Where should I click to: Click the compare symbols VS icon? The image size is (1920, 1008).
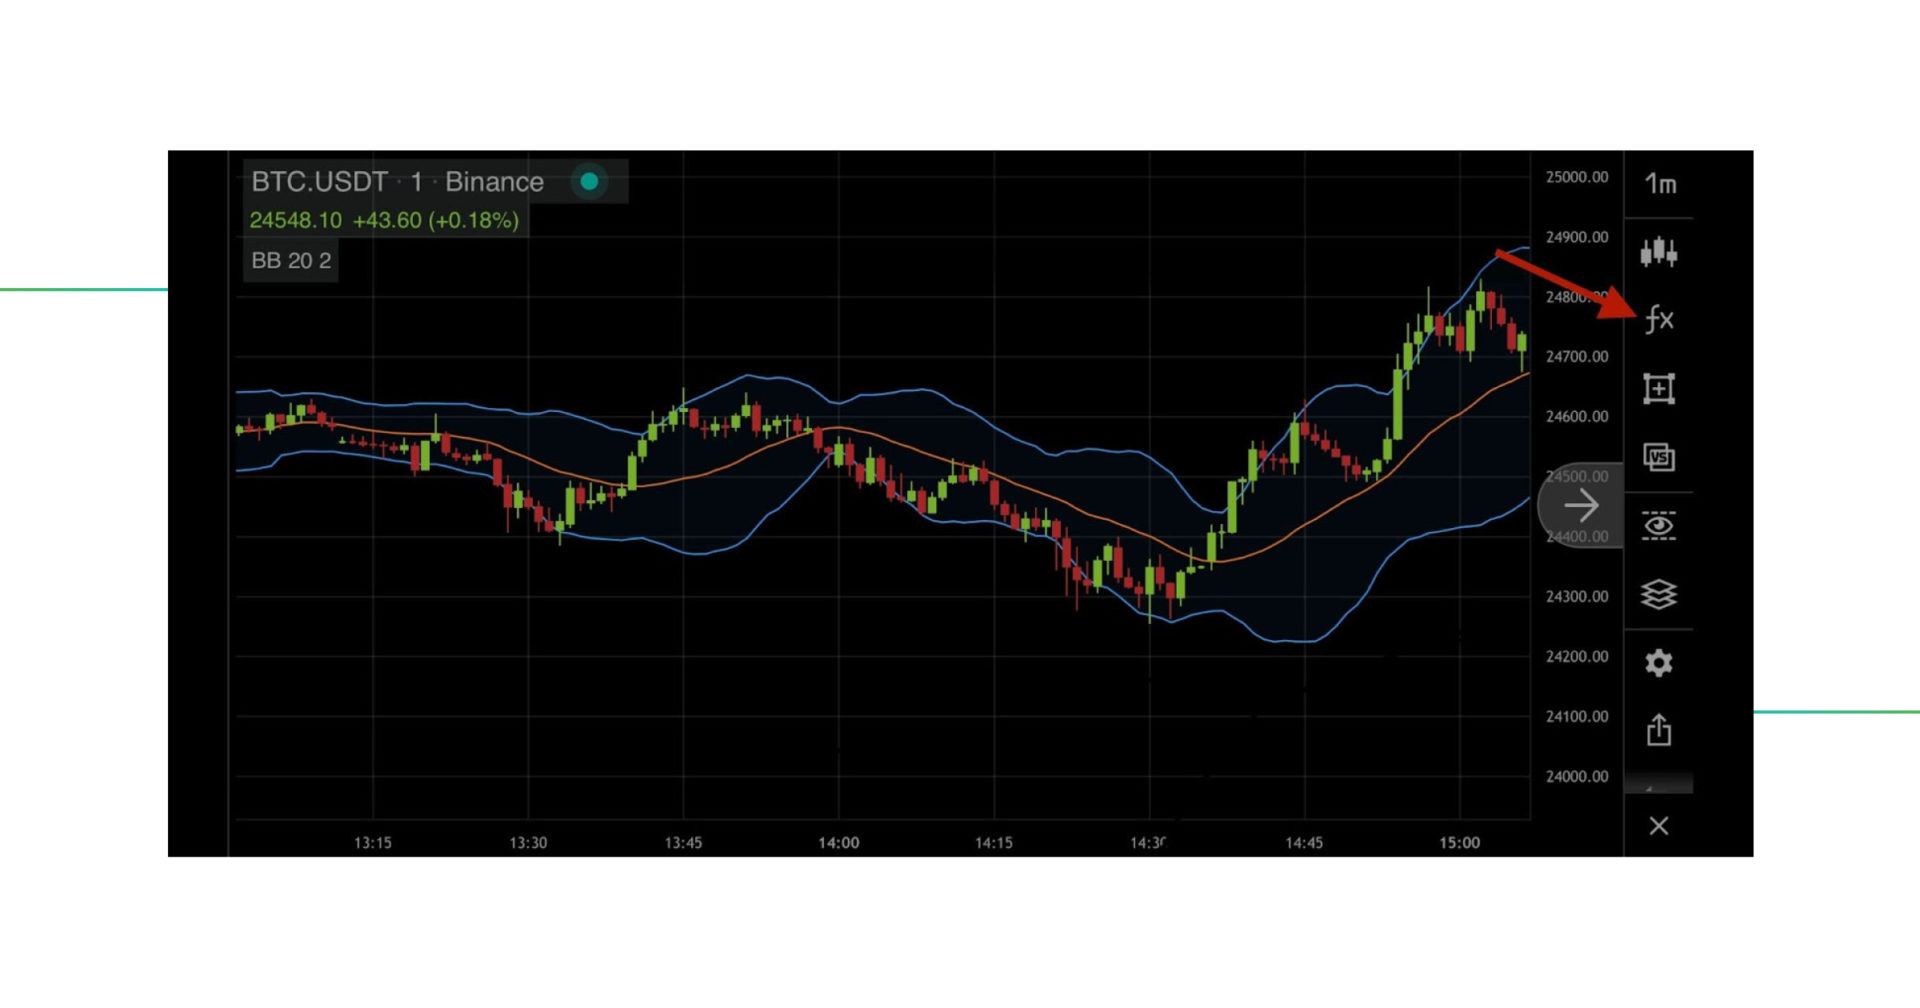[1659, 458]
